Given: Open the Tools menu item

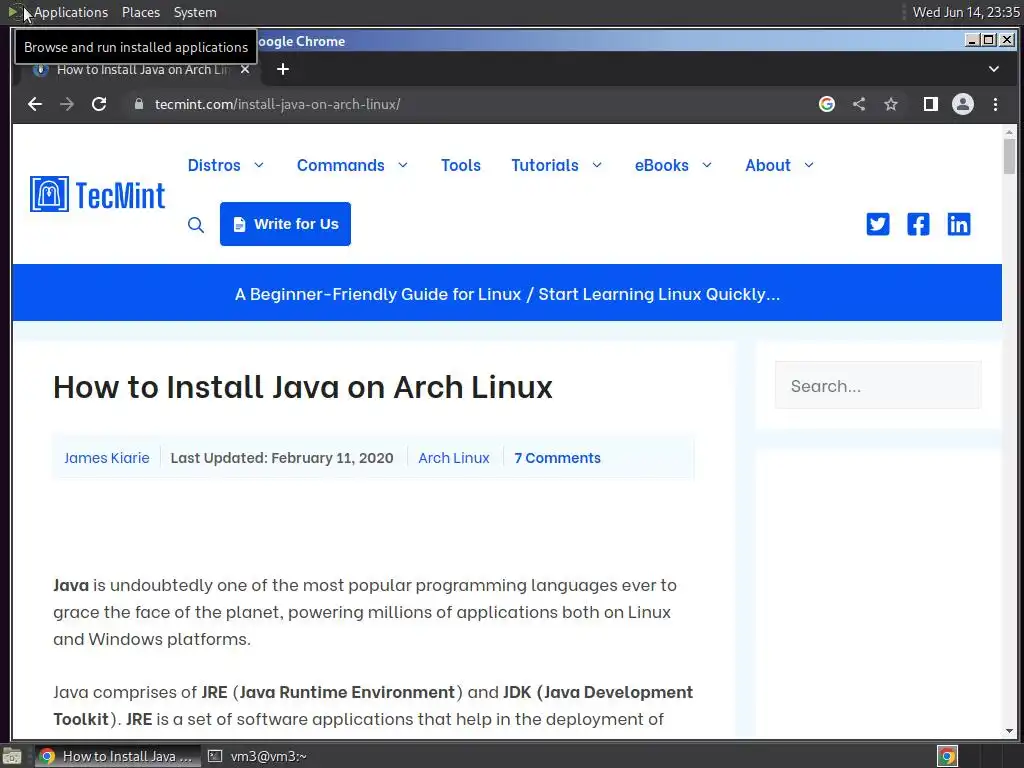Looking at the screenshot, I should click(x=461, y=165).
